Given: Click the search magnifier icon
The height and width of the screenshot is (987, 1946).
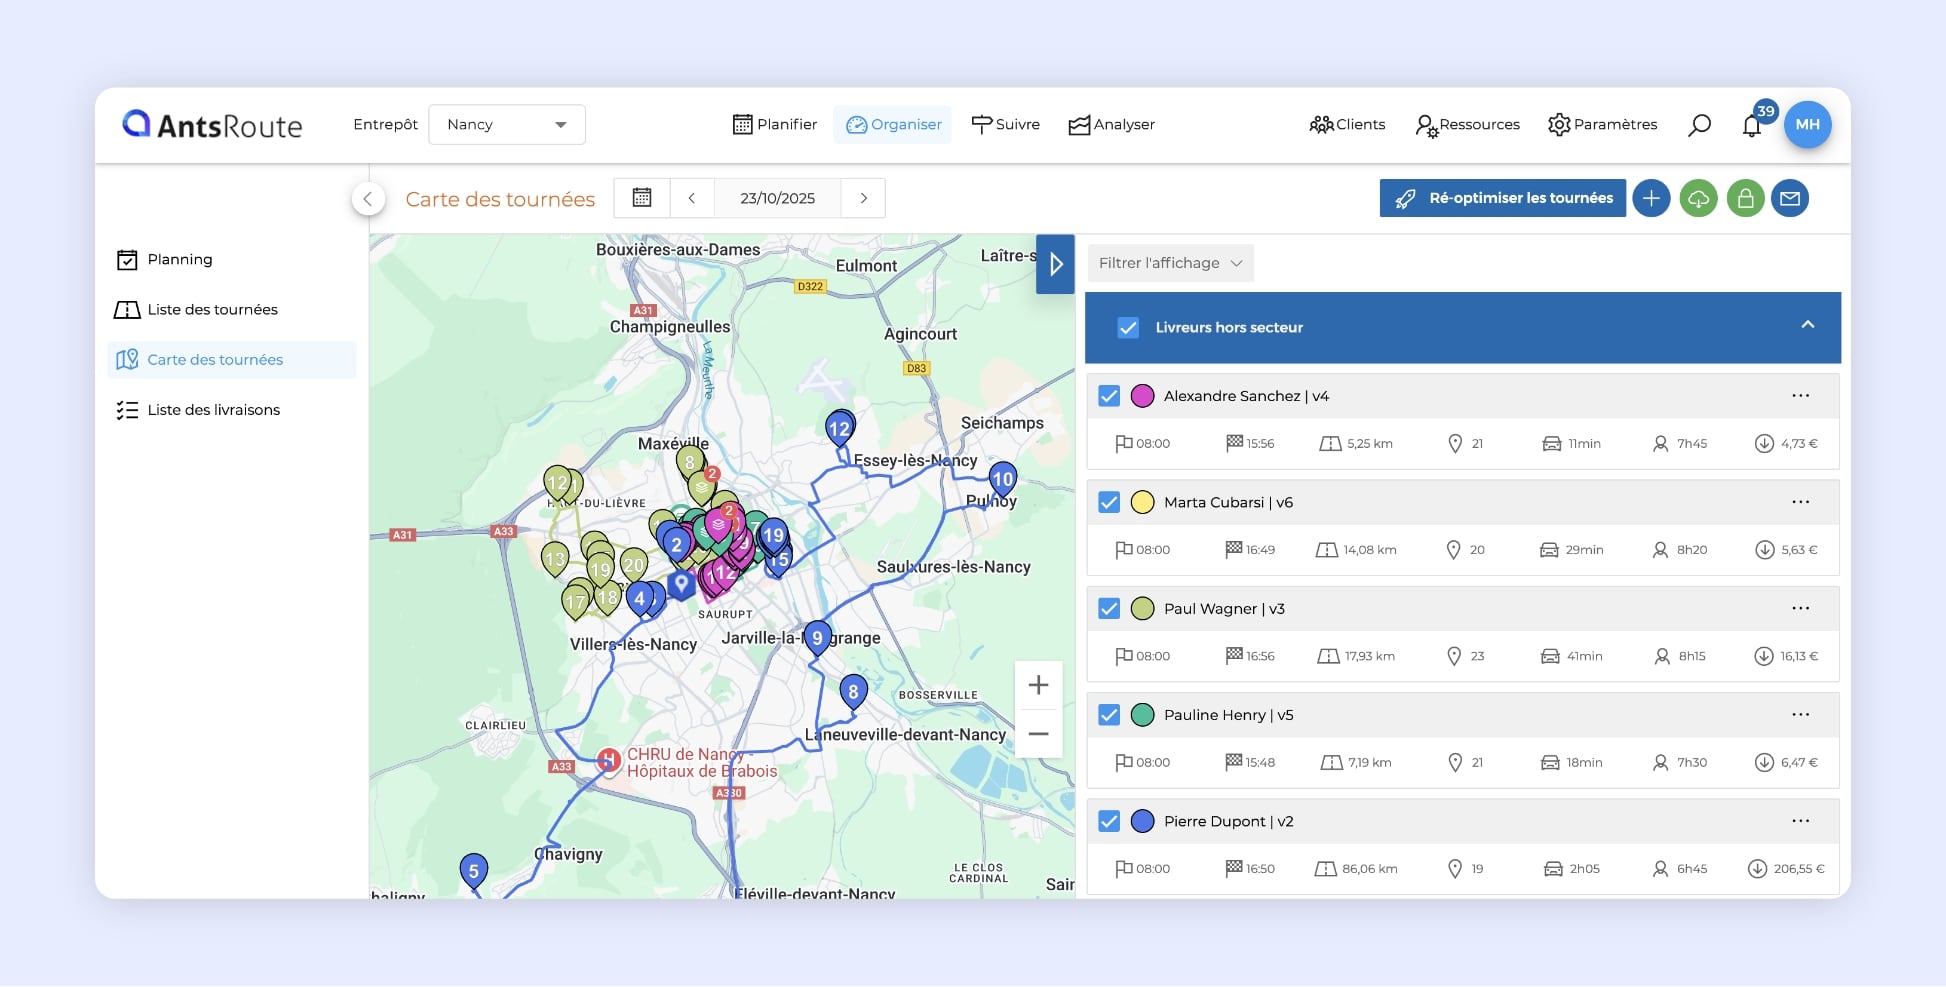Looking at the screenshot, I should coord(1699,124).
